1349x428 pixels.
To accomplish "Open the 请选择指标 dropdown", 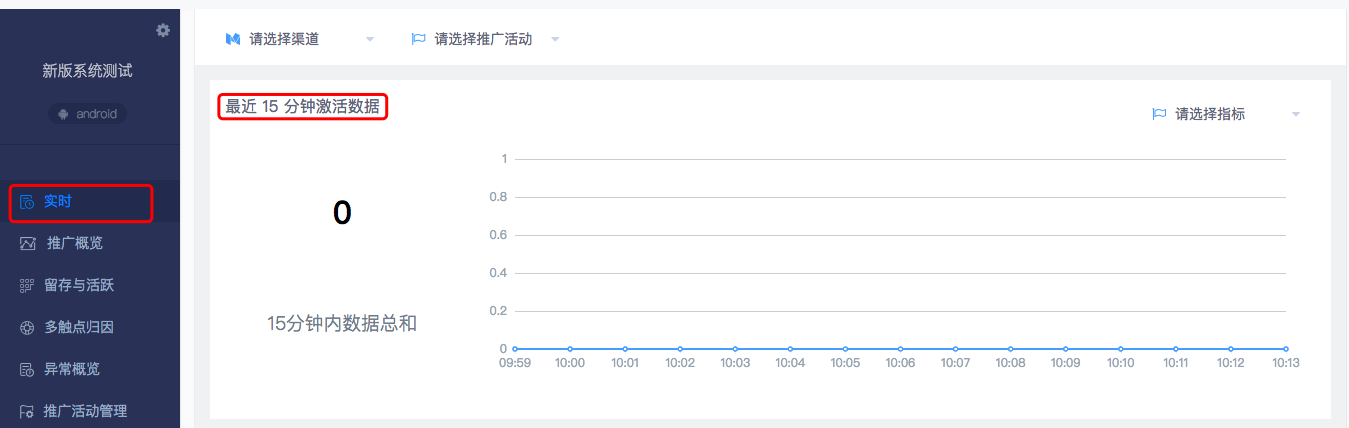I will (x=1226, y=114).
